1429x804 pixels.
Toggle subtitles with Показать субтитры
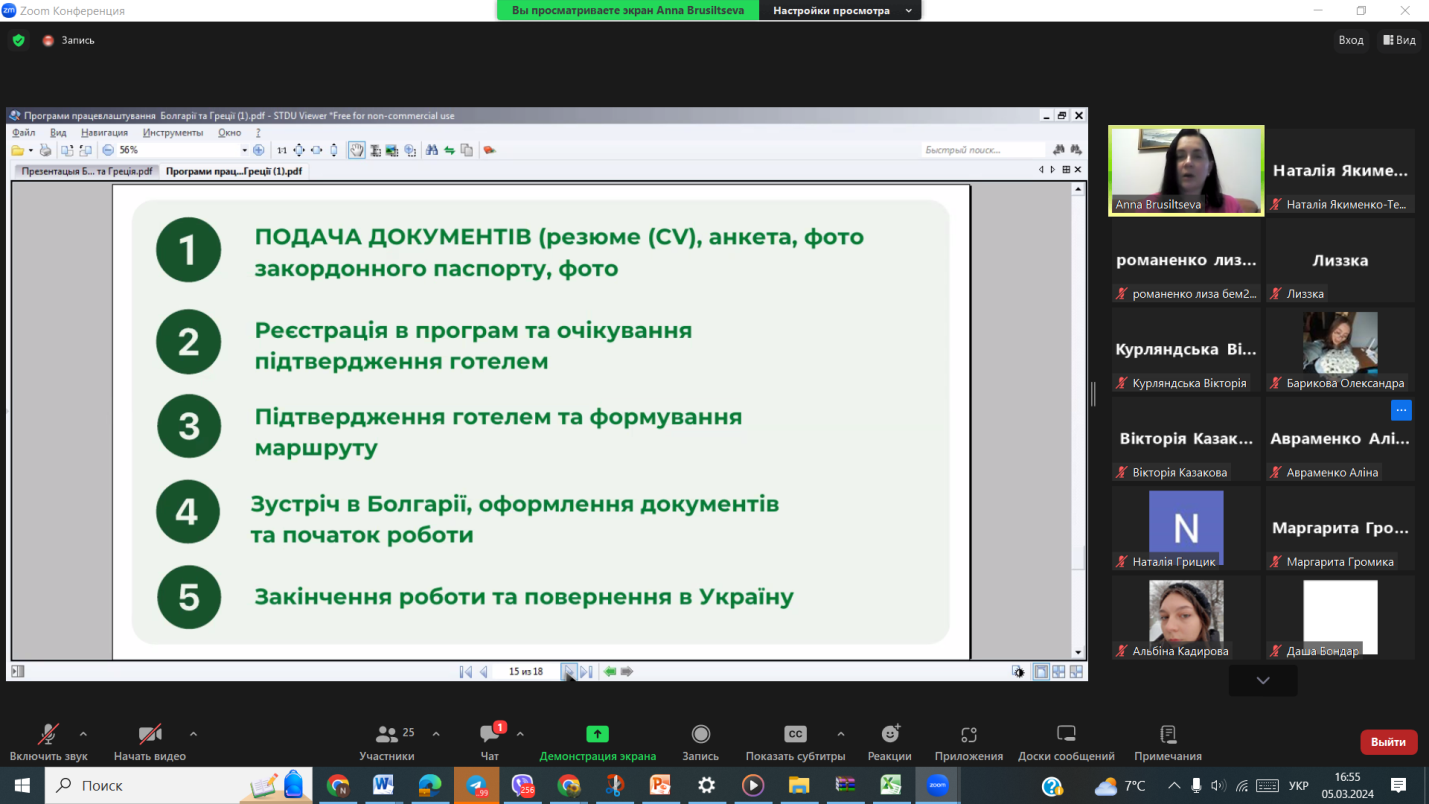click(795, 741)
